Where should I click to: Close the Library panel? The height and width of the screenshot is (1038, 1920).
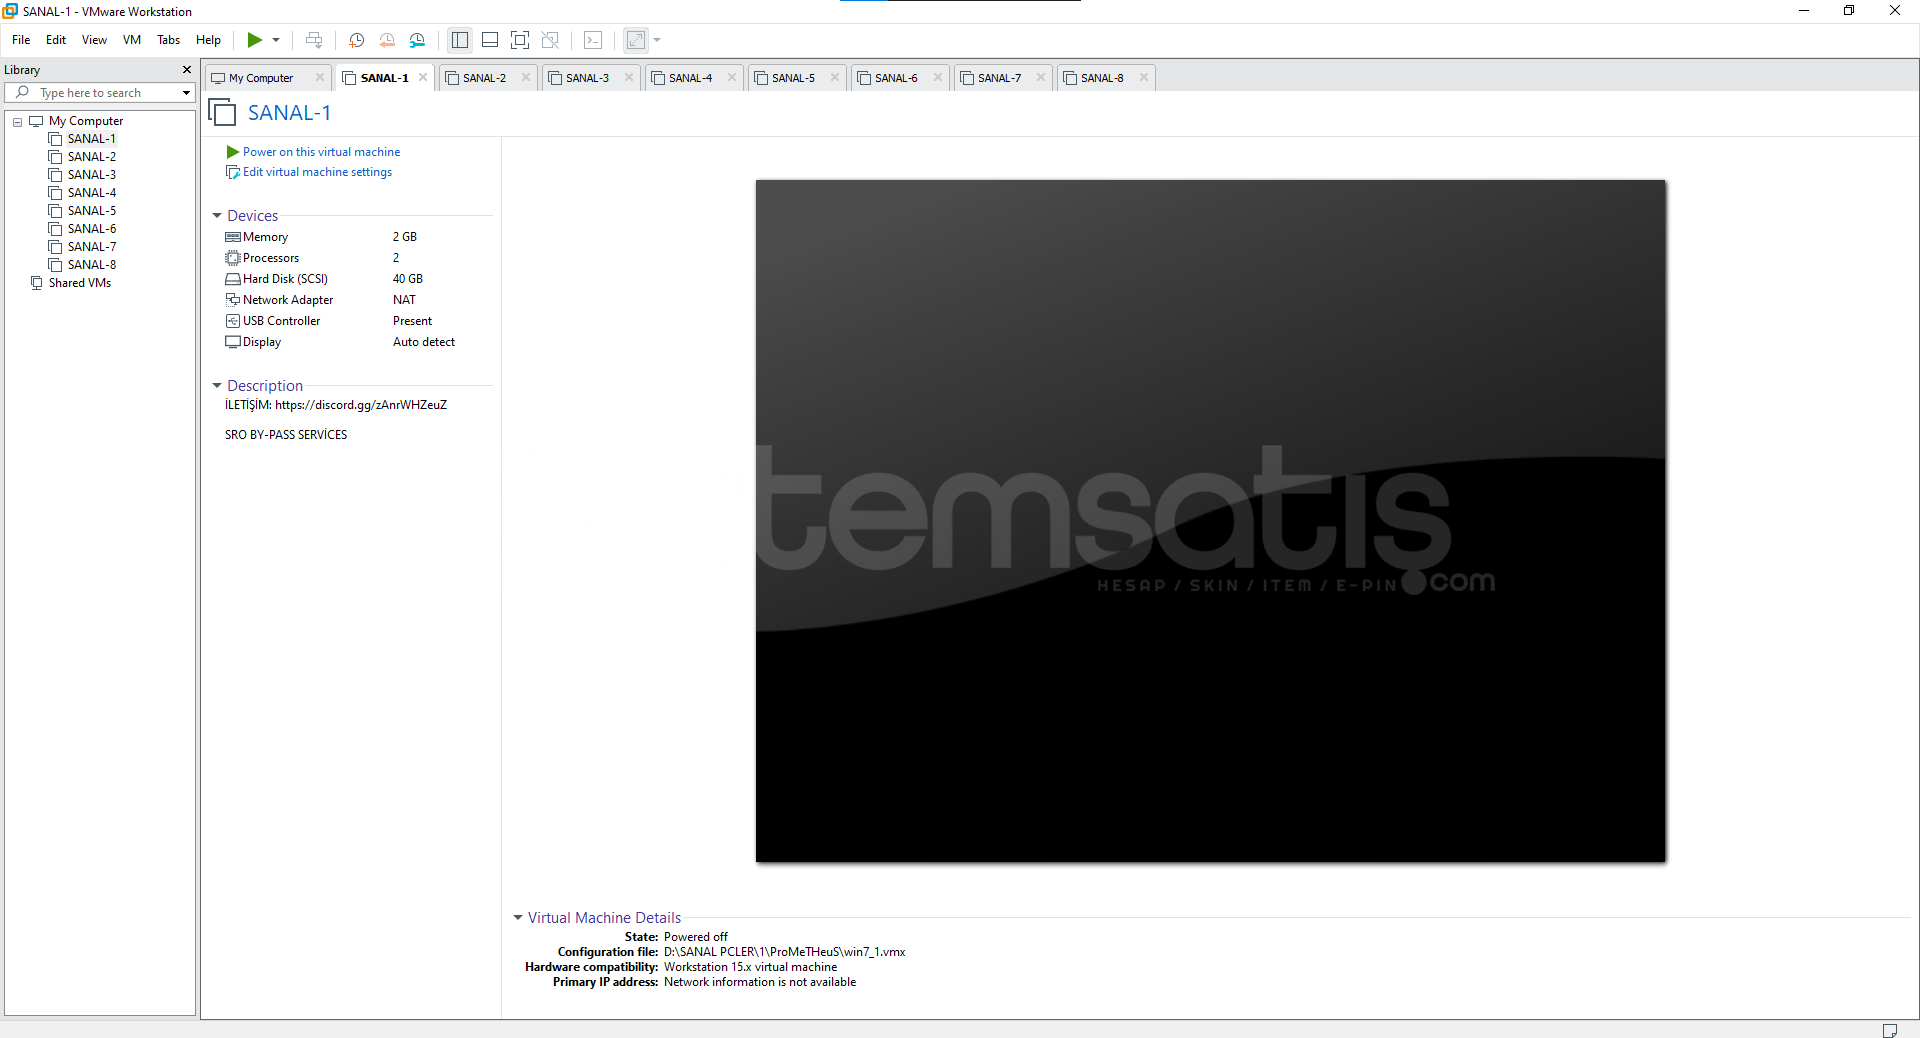[x=186, y=70]
